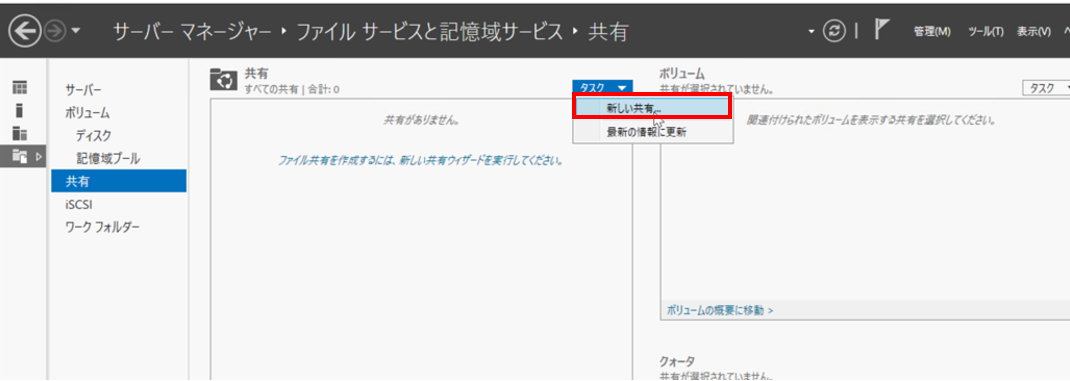1070x381 pixels.
Task: Choose 新しい共有... from the task menu
Action: (652, 108)
